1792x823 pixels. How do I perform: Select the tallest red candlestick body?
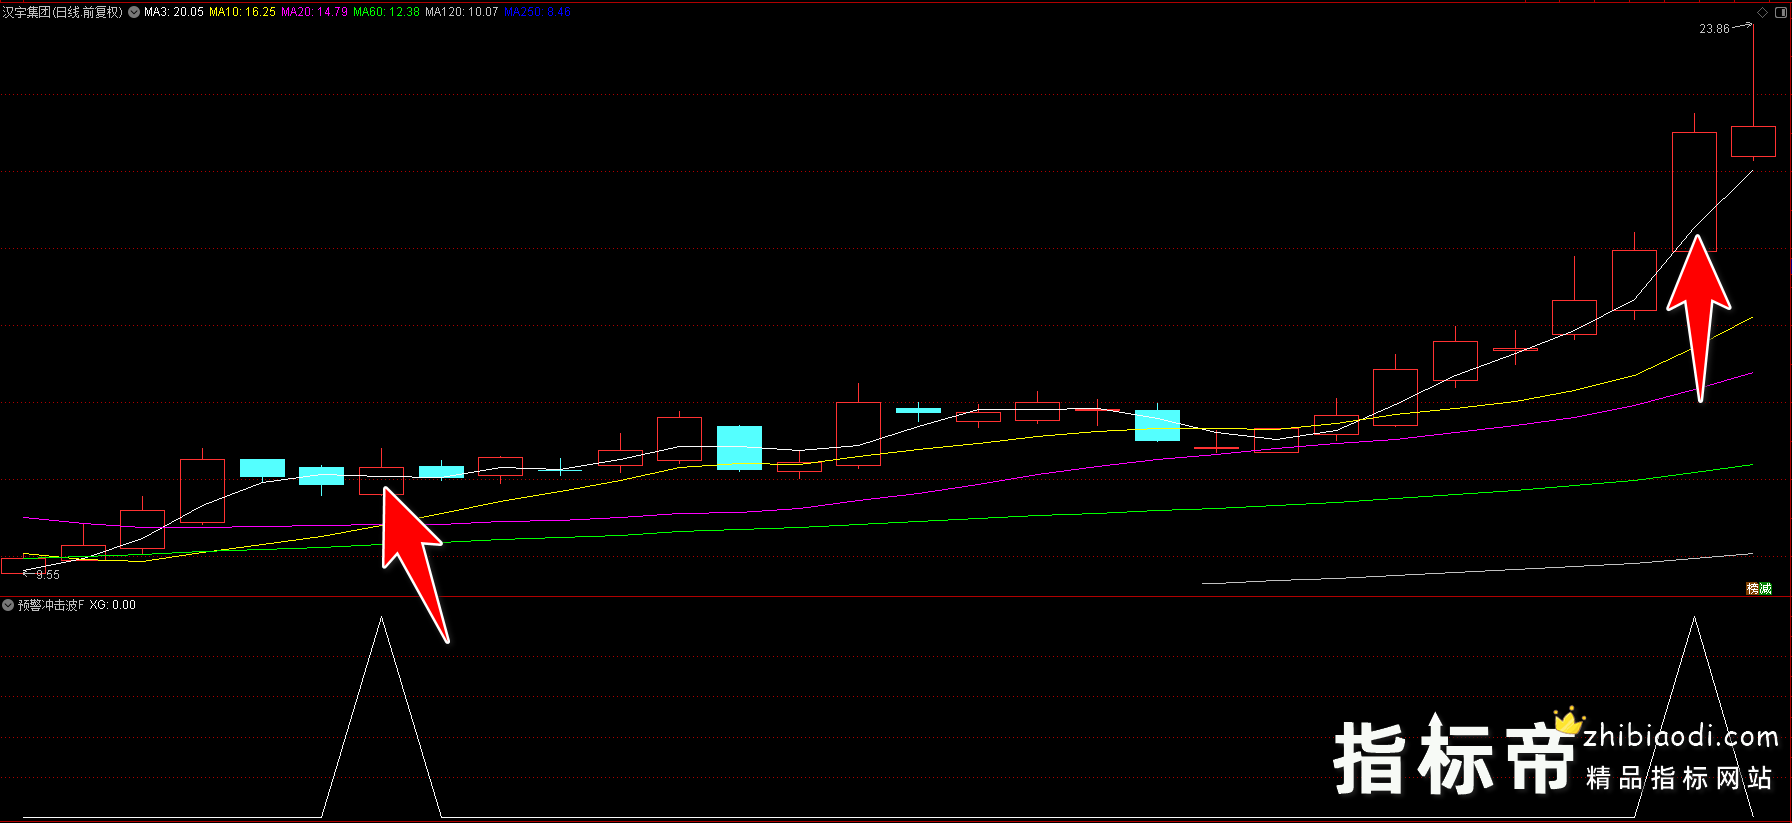1694,191
